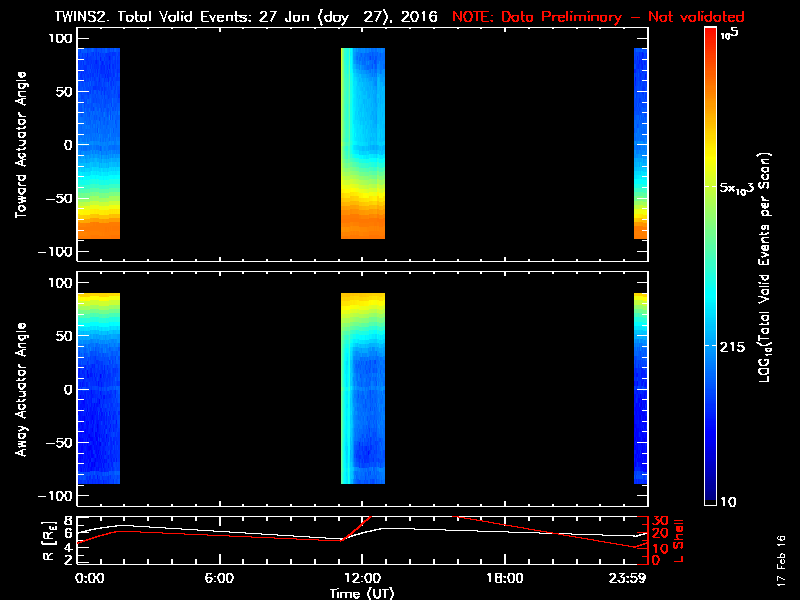Click the Away panel data strip near 12:00

pyautogui.click(x=363, y=388)
